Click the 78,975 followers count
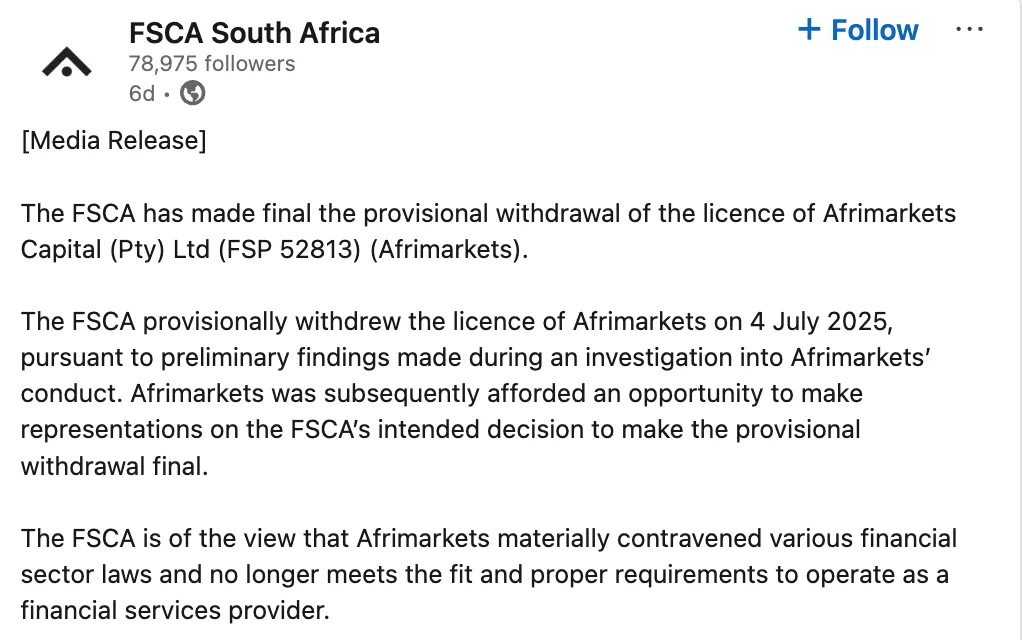 tap(212, 64)
